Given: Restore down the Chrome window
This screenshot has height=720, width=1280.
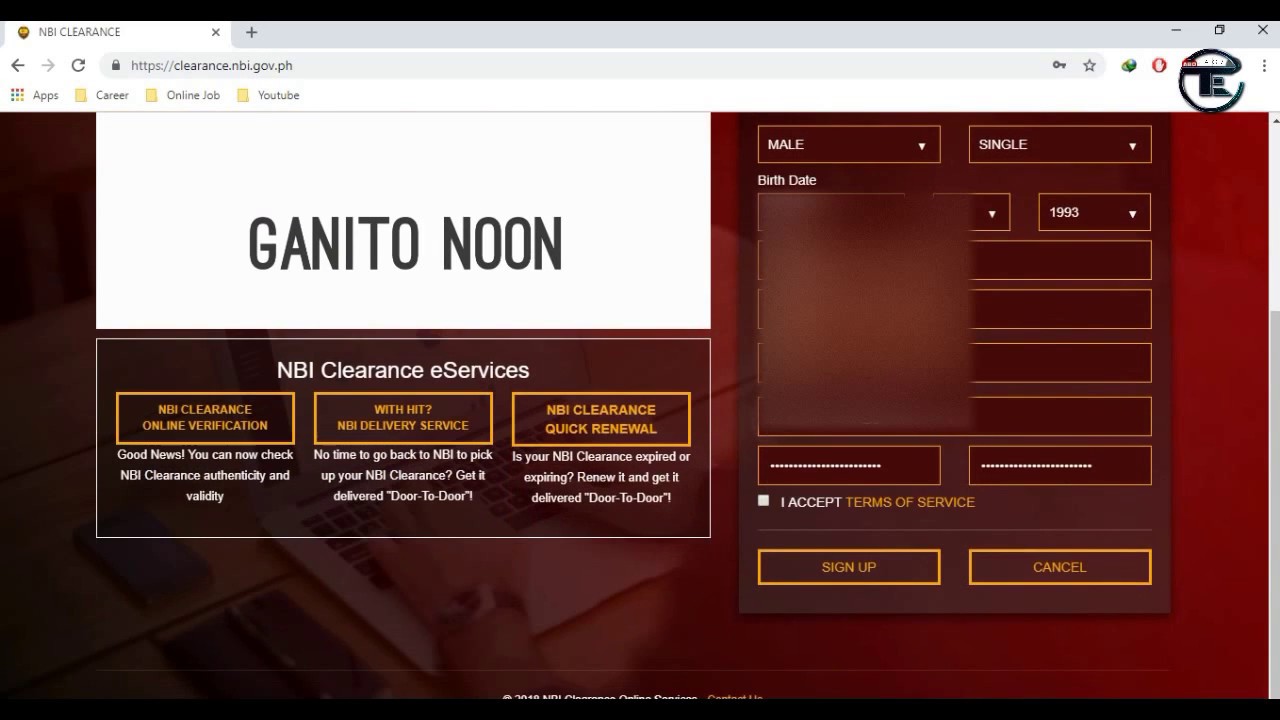Looking at the screenshot, I should point(1220,30).
